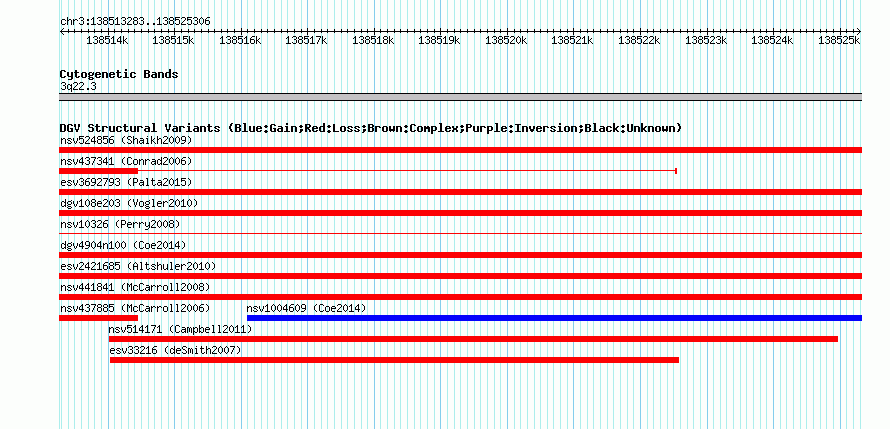Click the thick red nsv437341 segment

pyautogui.click(x=98, y=171)
